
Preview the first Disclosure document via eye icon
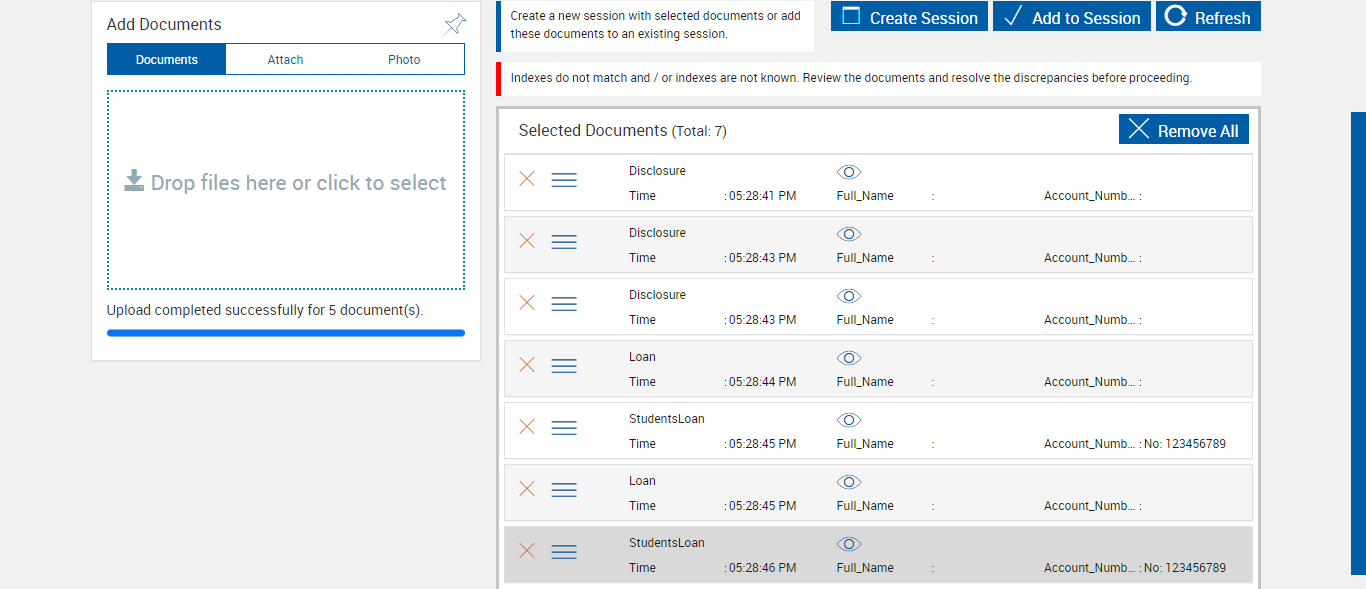pos(849,172)
